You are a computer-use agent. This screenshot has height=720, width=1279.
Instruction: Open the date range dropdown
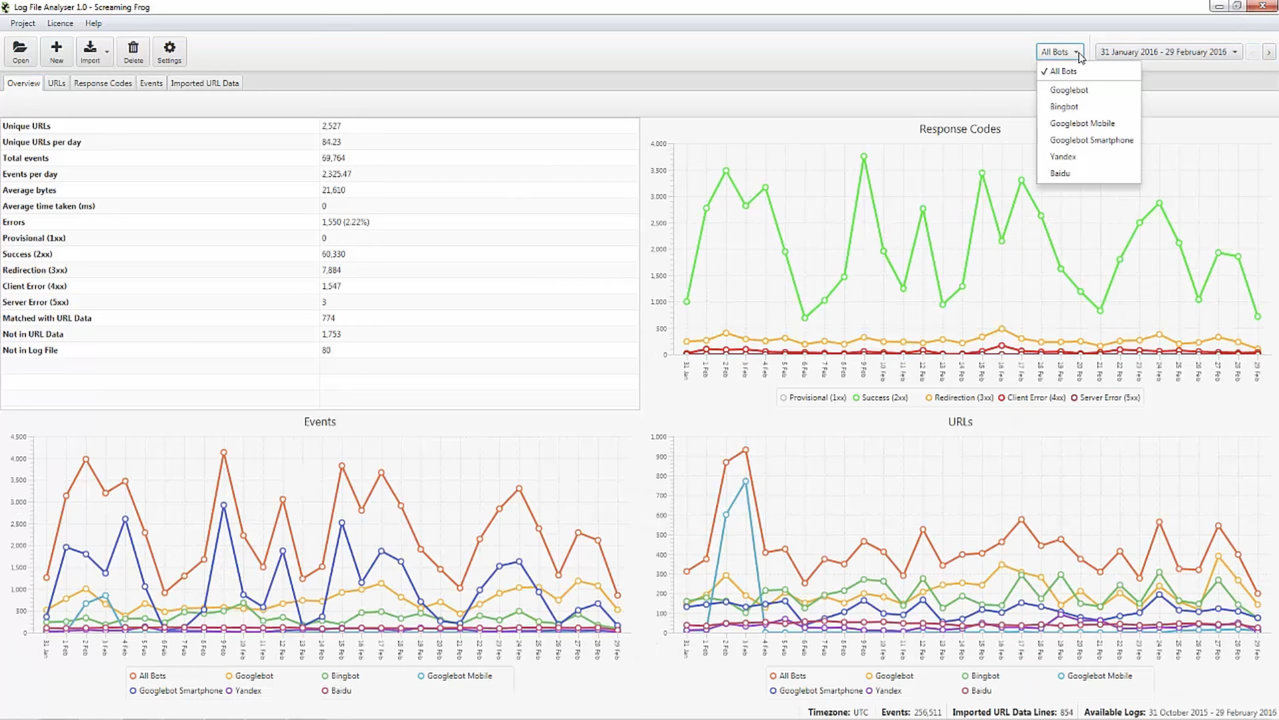pos(1168,52)
